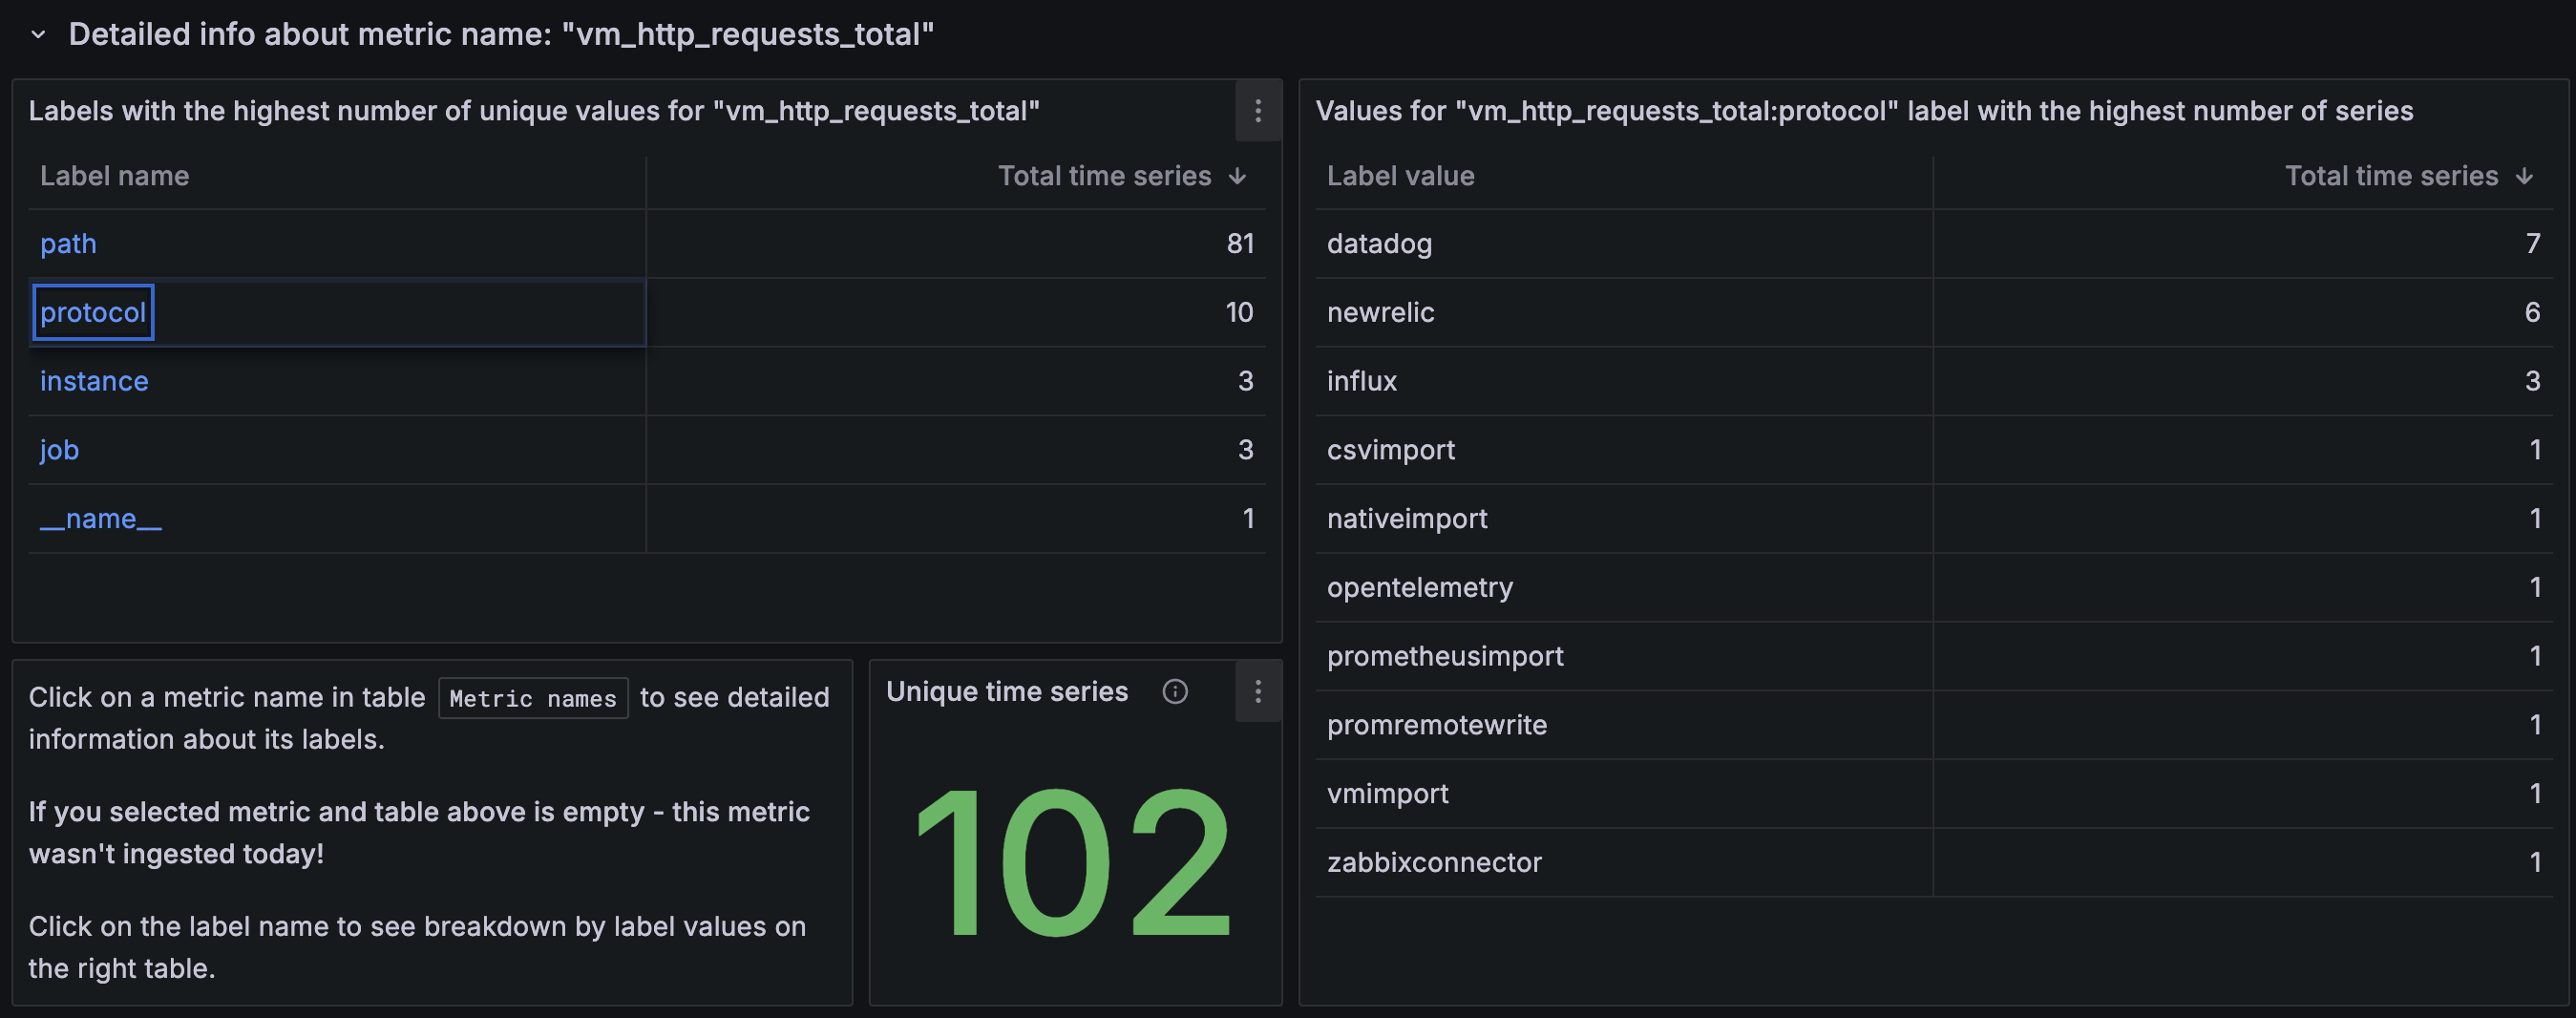Click Total time series header in left table
This screenshot has height=1018, width=2576.
[1104, 177]
